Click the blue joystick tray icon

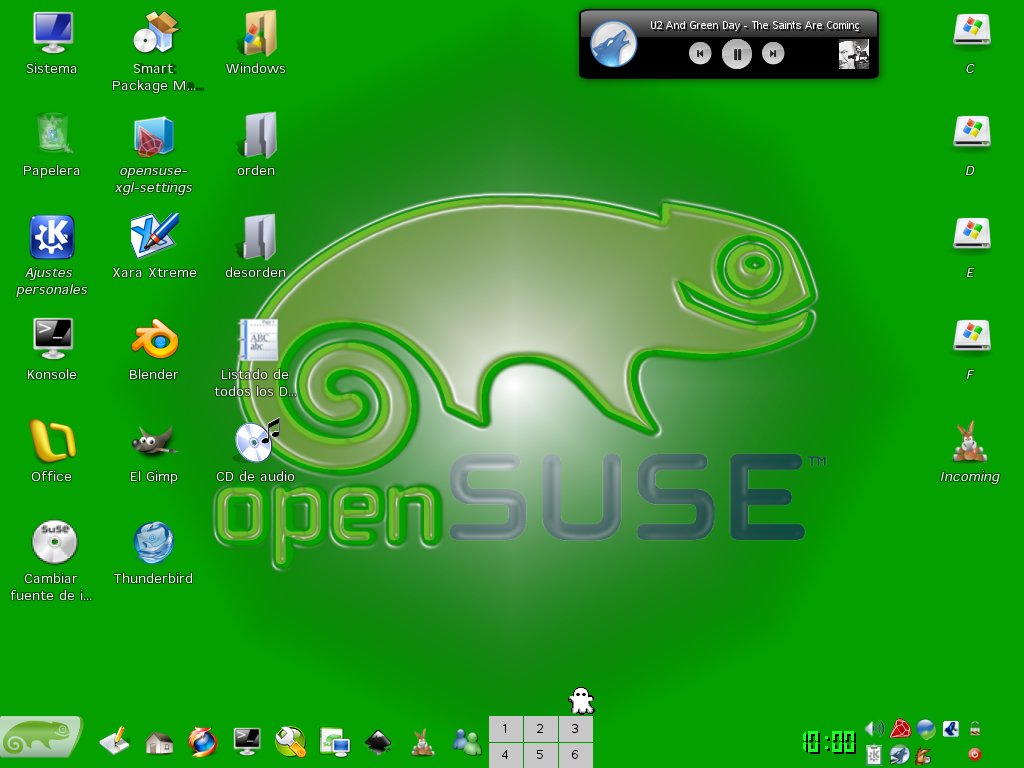point(951,729)
